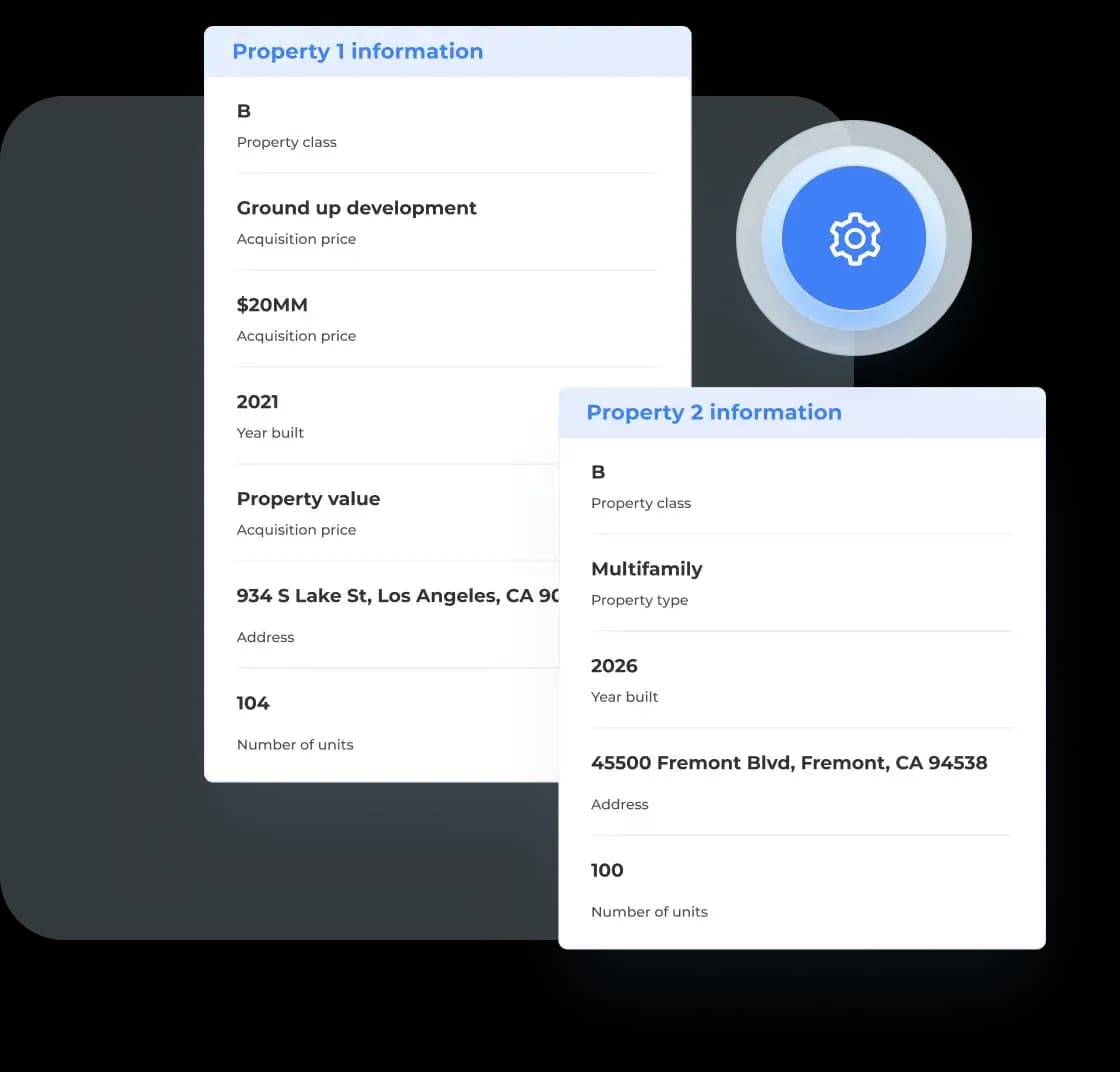
Task: Click Number of units label under 100
Action: (x=649, y=912)
